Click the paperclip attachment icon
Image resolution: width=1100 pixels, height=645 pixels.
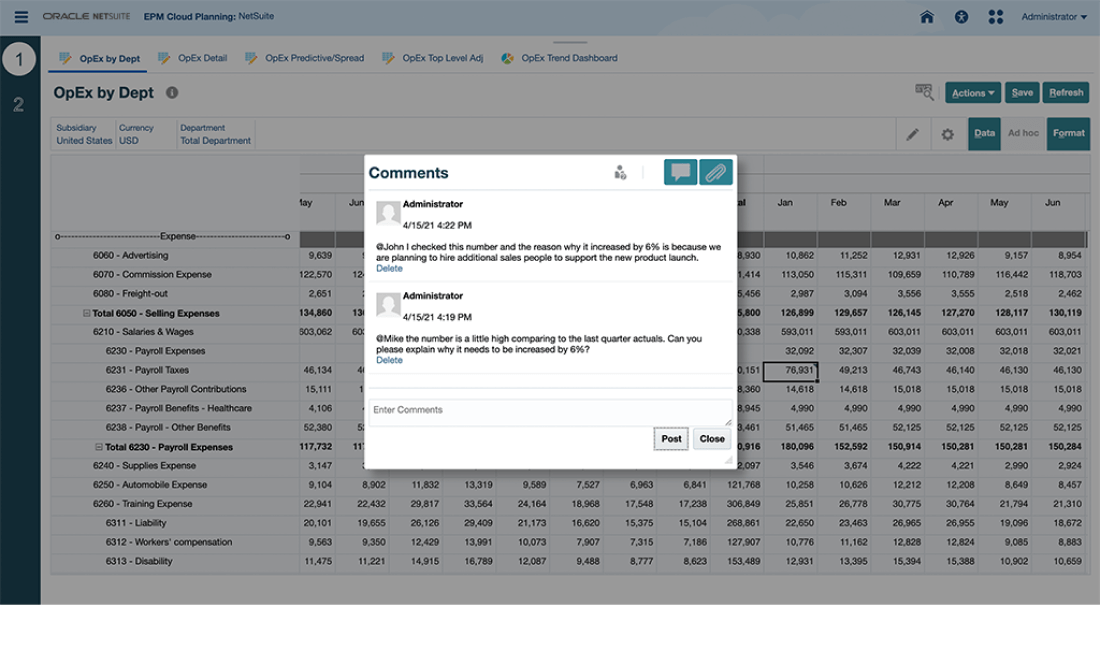click(715, 172)
